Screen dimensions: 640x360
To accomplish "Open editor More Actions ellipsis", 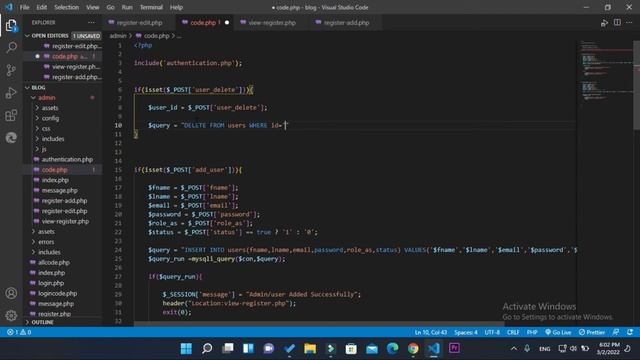I will point(629,23).
